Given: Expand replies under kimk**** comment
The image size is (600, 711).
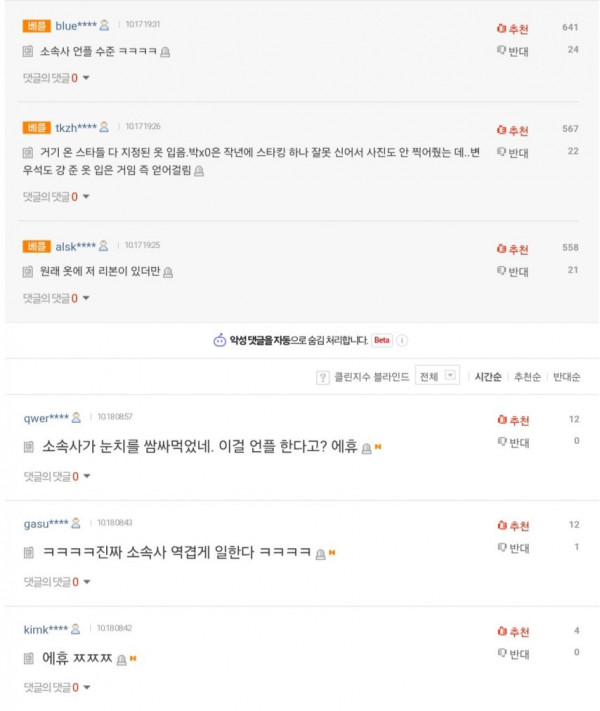Looking at the screenshot, I should coord(56,687).
